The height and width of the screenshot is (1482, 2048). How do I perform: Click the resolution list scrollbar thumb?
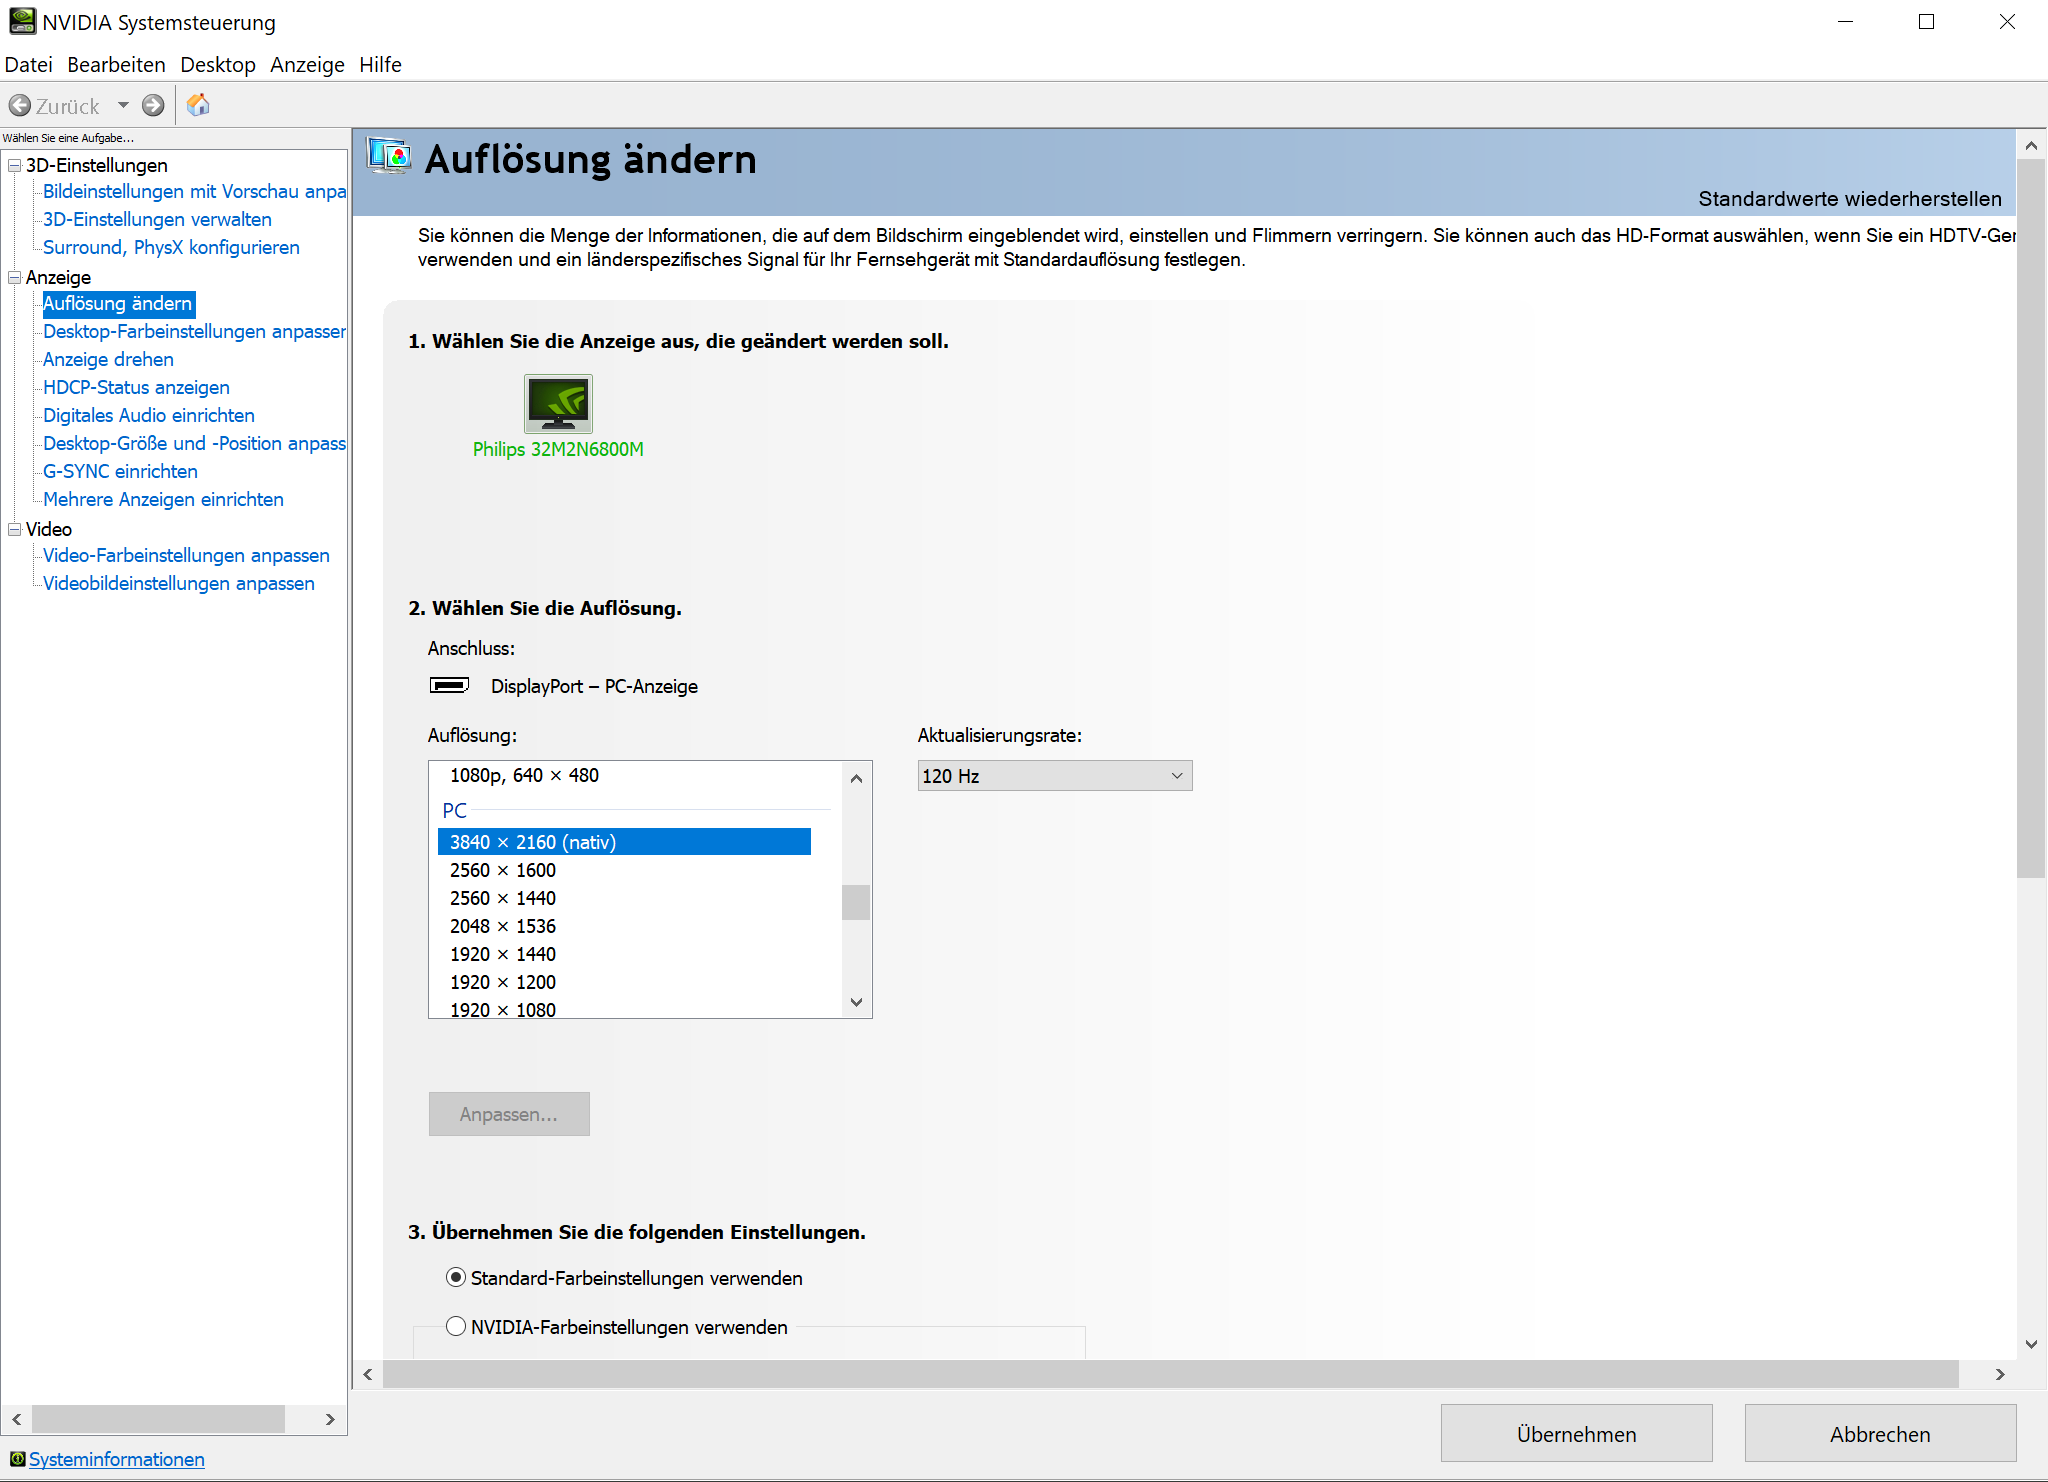coord(856,902)
